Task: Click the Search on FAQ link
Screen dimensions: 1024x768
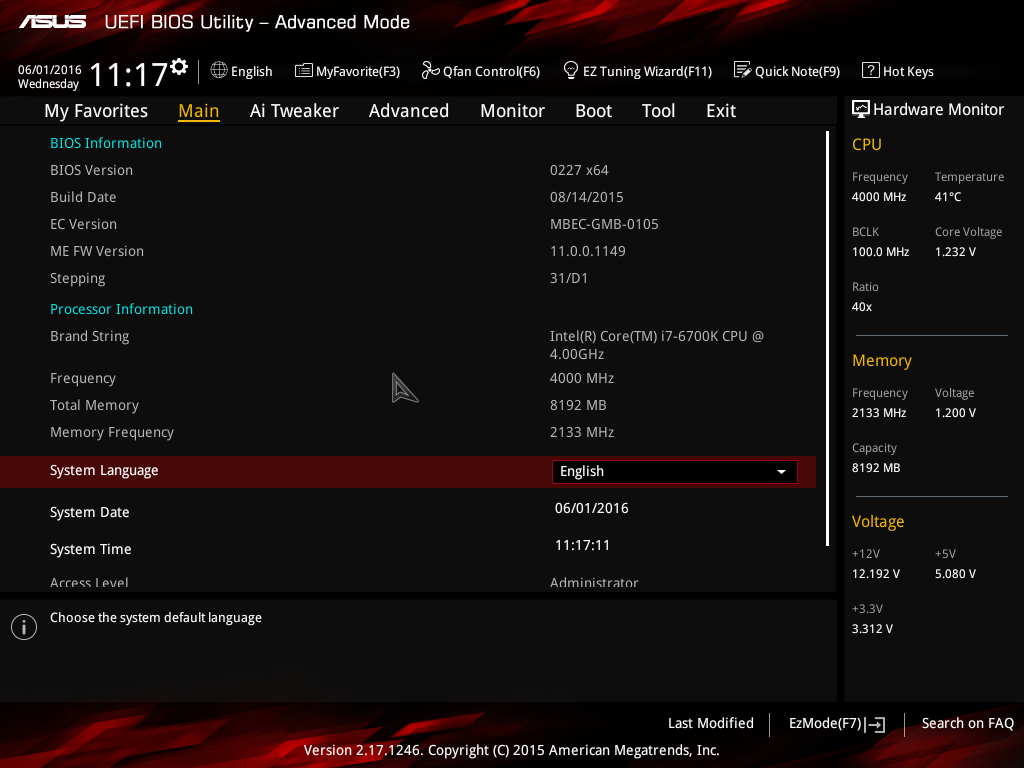Action: coord(967,723)
